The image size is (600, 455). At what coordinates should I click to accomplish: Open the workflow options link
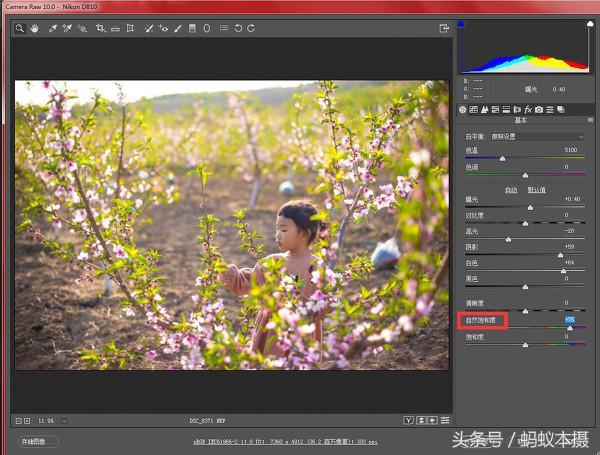pos(285,442)
